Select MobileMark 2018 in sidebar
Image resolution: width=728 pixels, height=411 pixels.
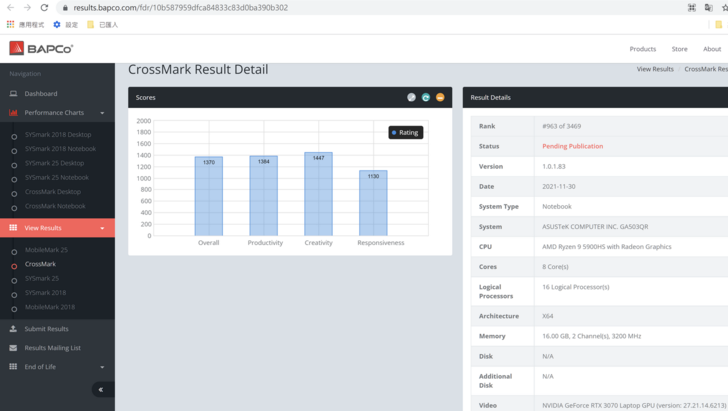click(x=50, y=307)
